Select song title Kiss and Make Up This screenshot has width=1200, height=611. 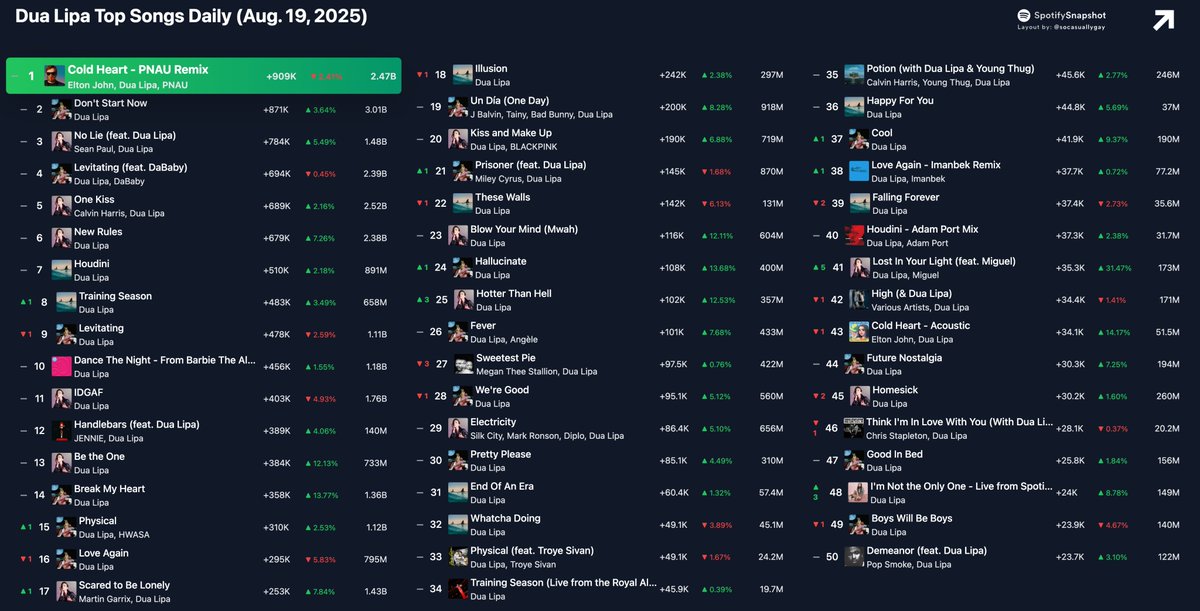point(511,132)
